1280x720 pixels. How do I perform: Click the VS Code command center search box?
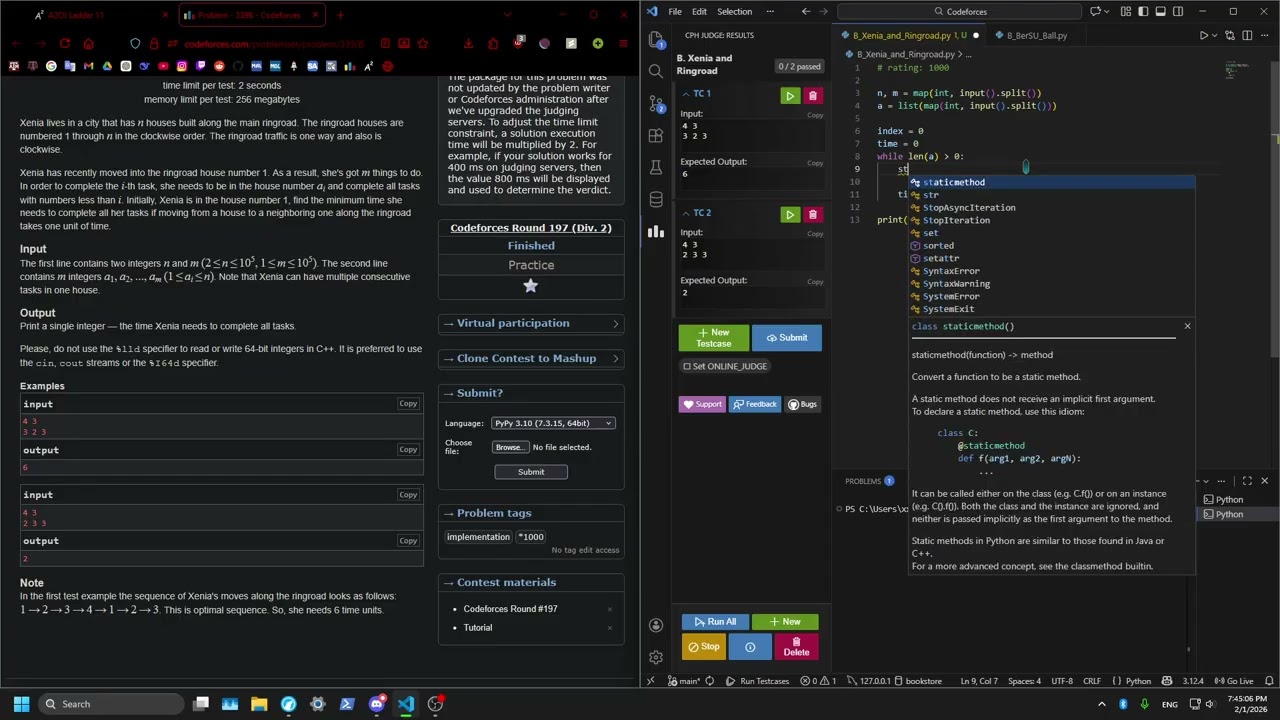(x=960, y=11)
